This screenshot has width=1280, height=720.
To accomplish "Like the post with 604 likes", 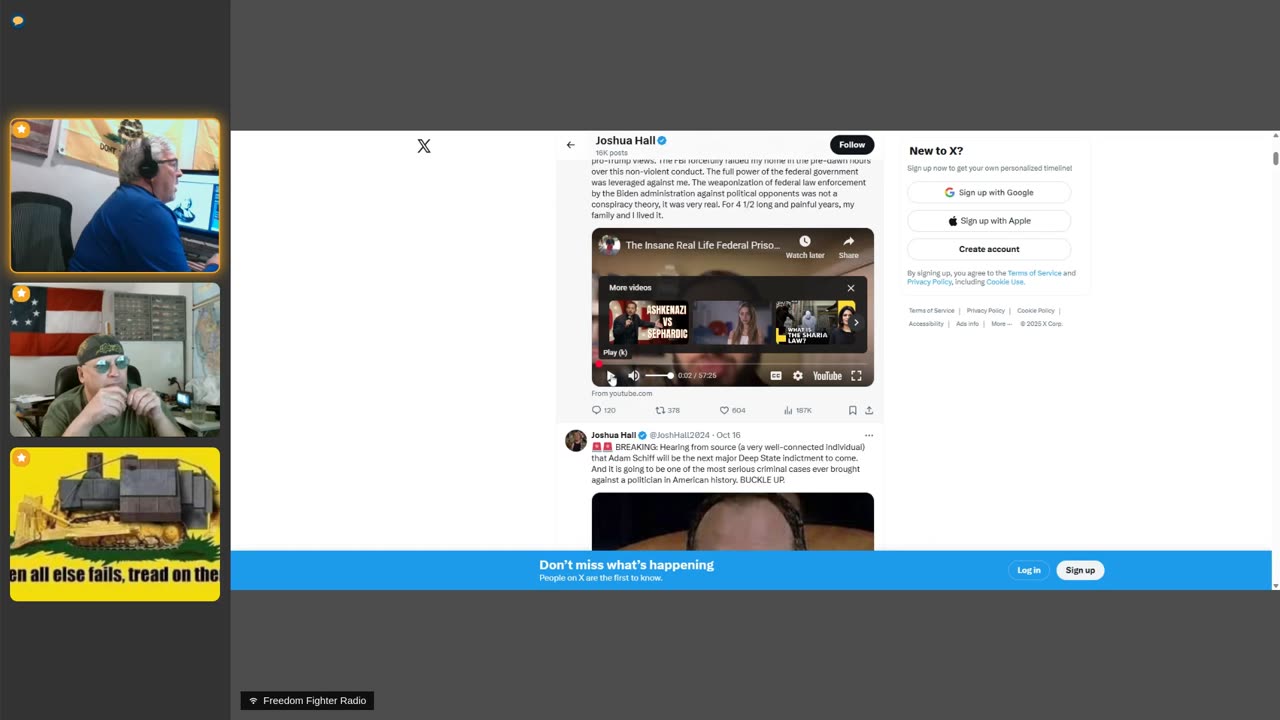I will pyautogui.click(x=732, y=410).
